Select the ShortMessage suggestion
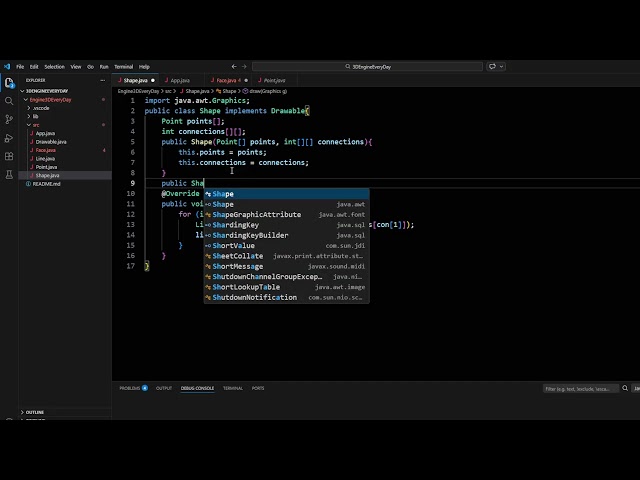Screen dimensions: 640x480 point(287,267)
